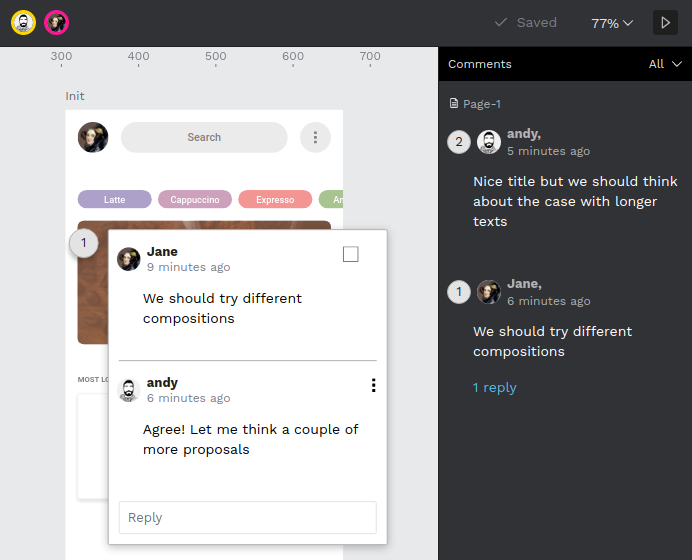This screenshot has width=692, height=560.
Task: Select the Latte tag pill
Action: 115,199
